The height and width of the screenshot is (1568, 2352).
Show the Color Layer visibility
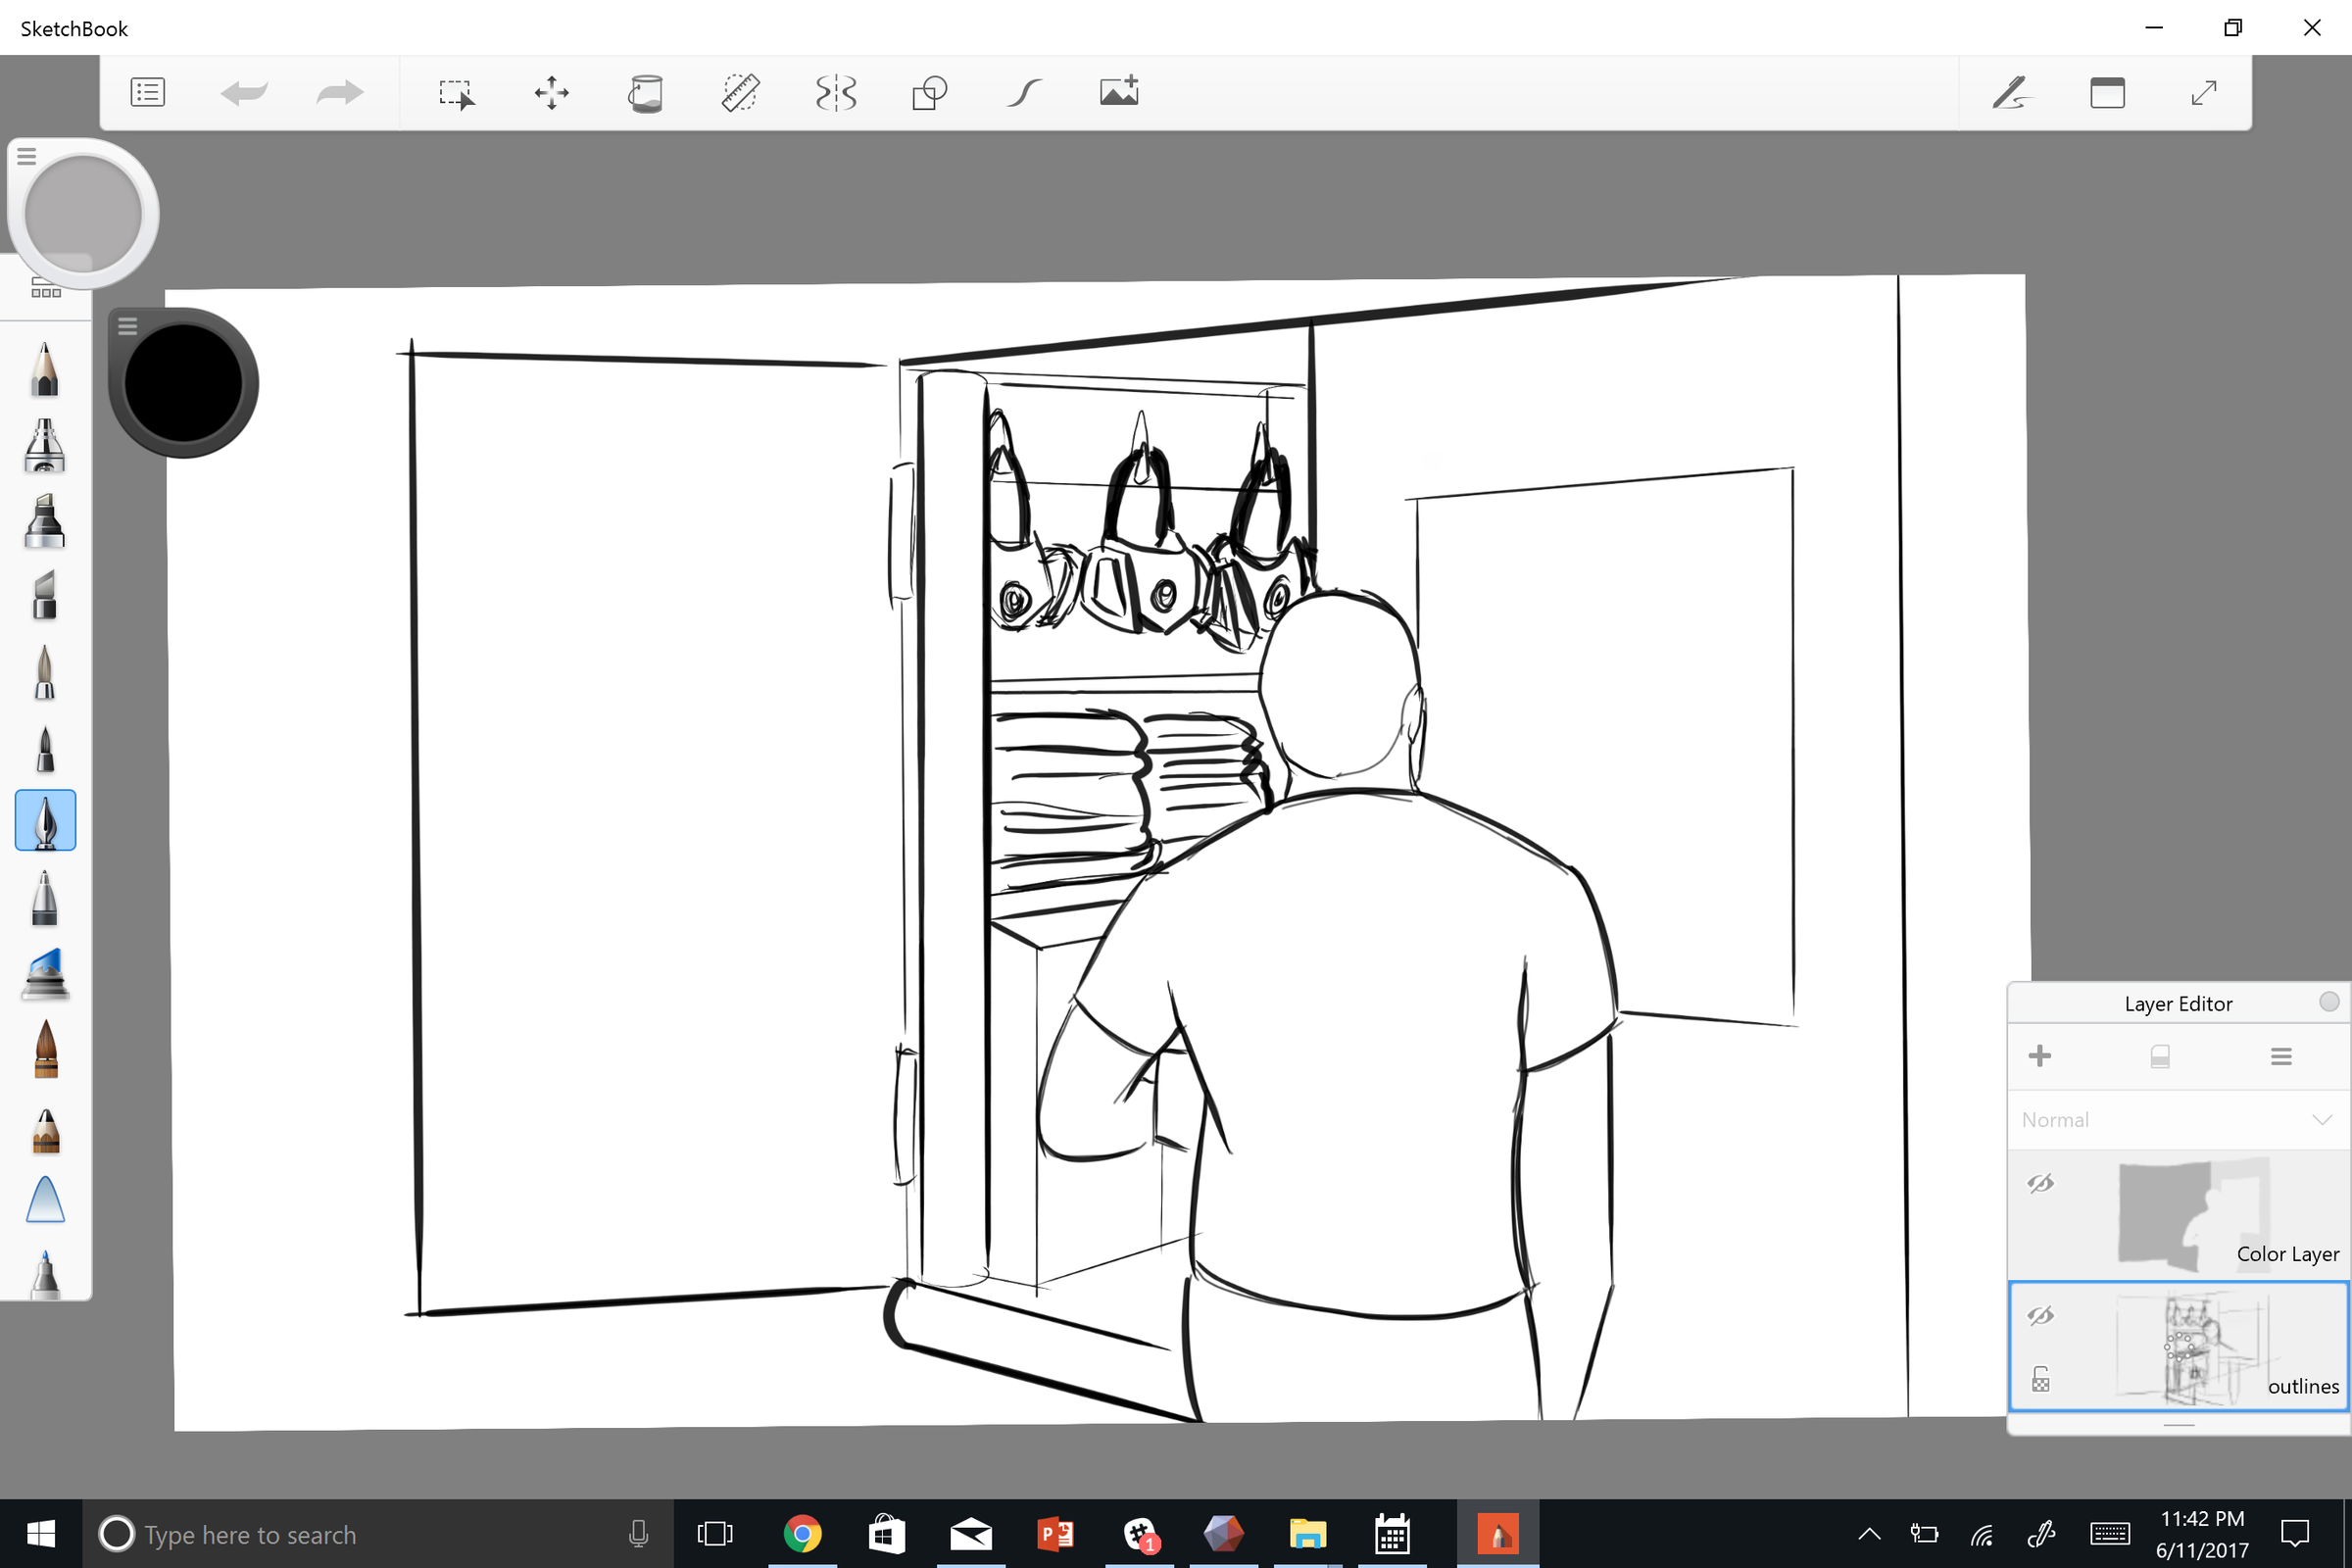coord(2041,1184)
